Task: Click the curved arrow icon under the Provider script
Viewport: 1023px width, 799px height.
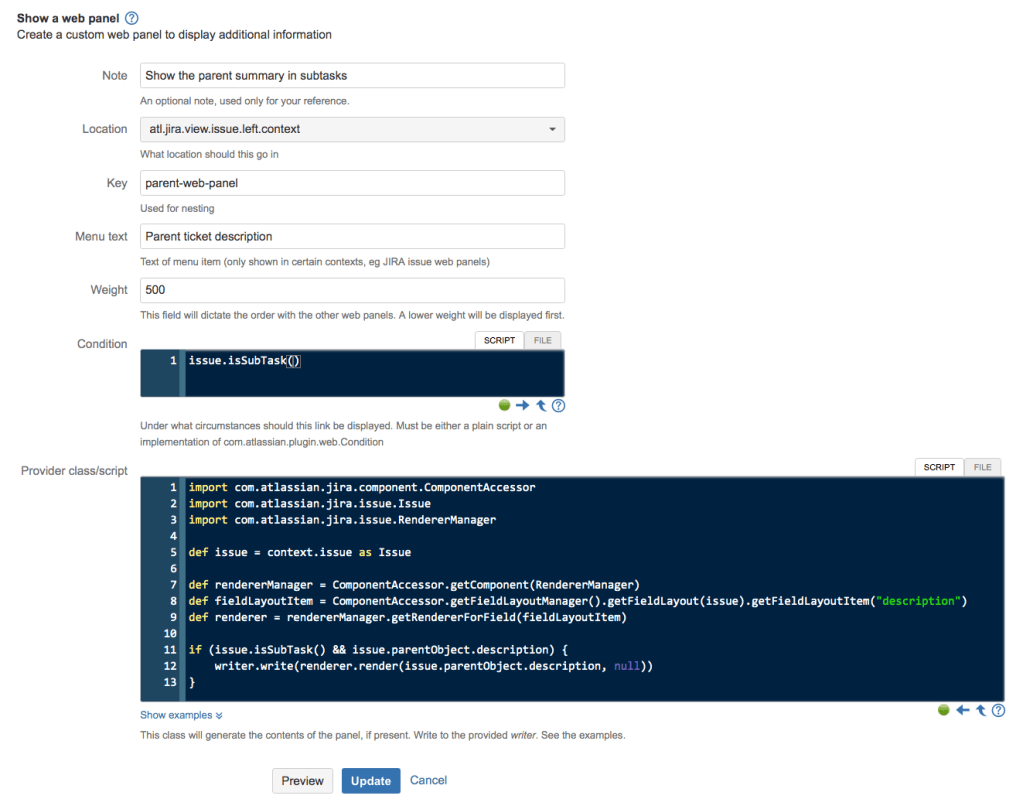Action: (x=980, y=710)
